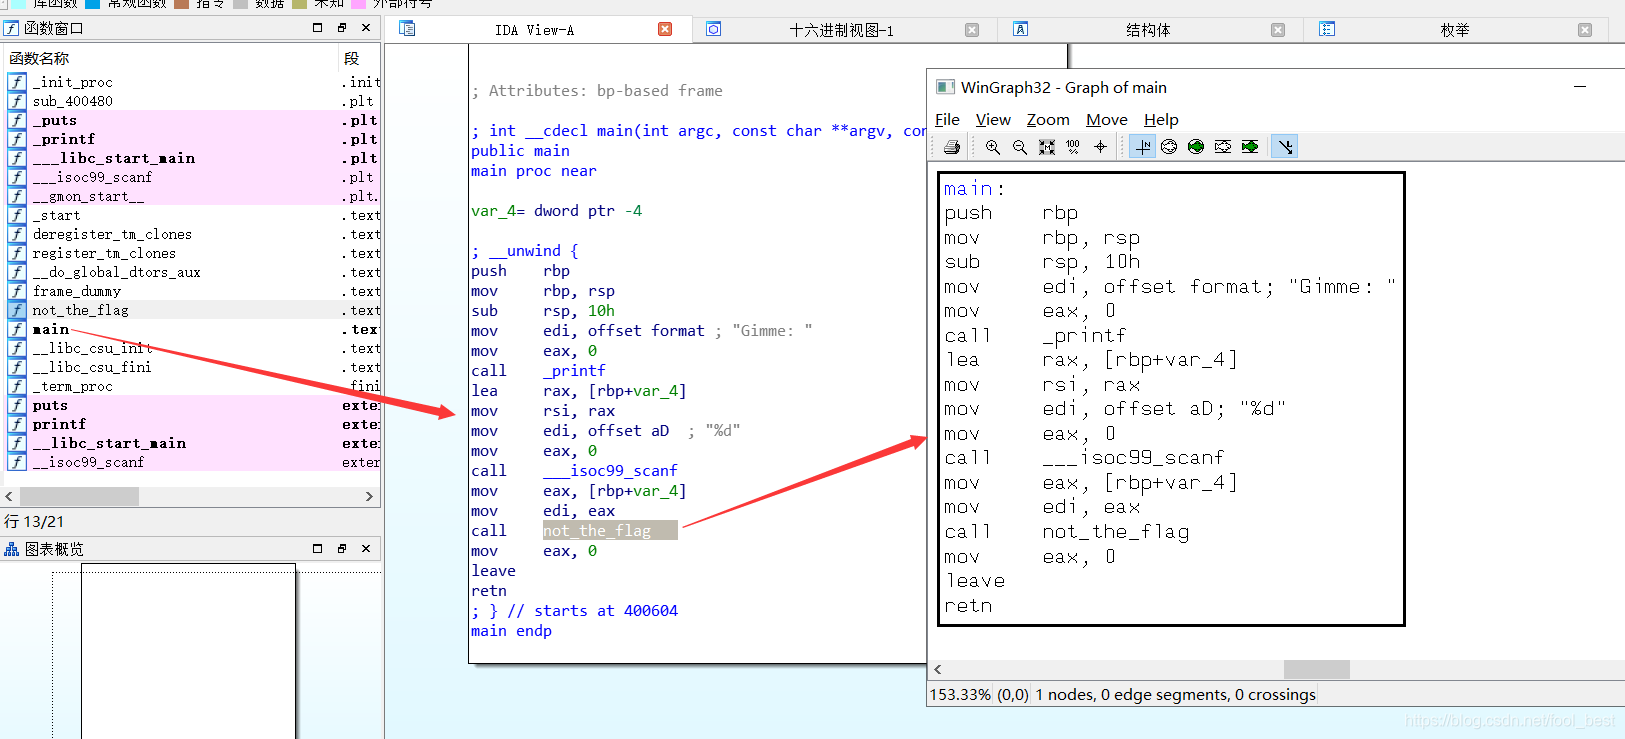Image resolution: width=1625 pixels, height=739 pixels.
Task: Click the Print icon in WinGraph32 toolbar
Action: tap(951, 147)
